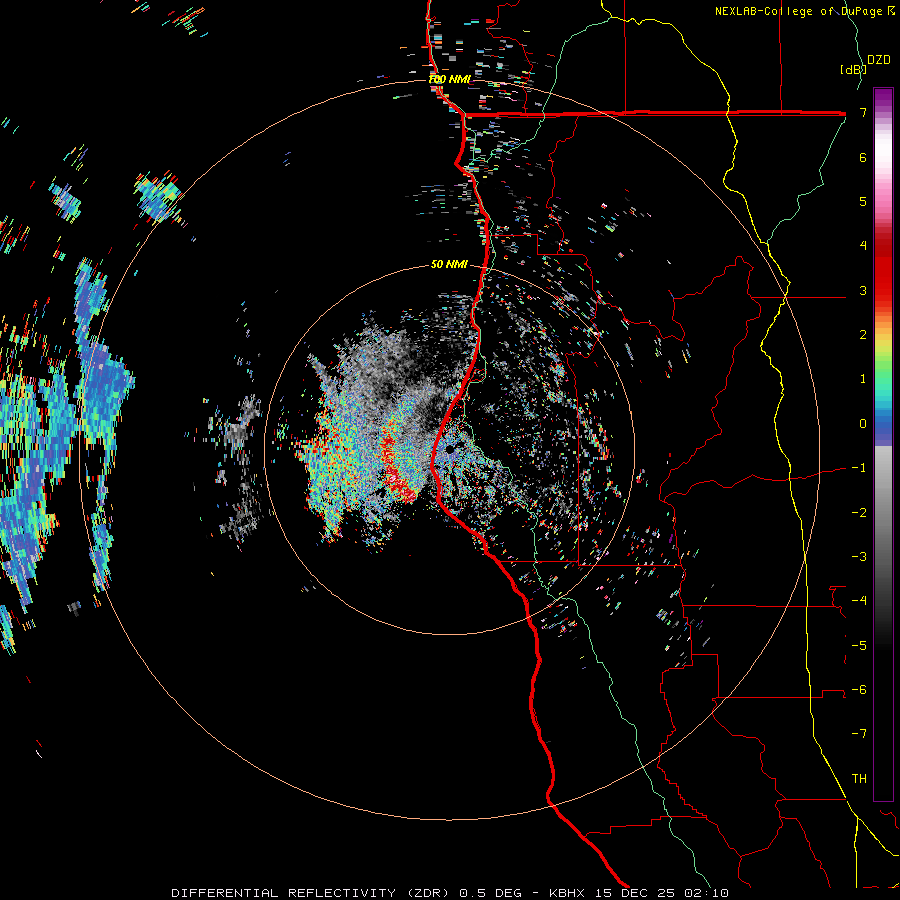
Task: Select the 7 value on color scale
Action: (x=863, y=112)
